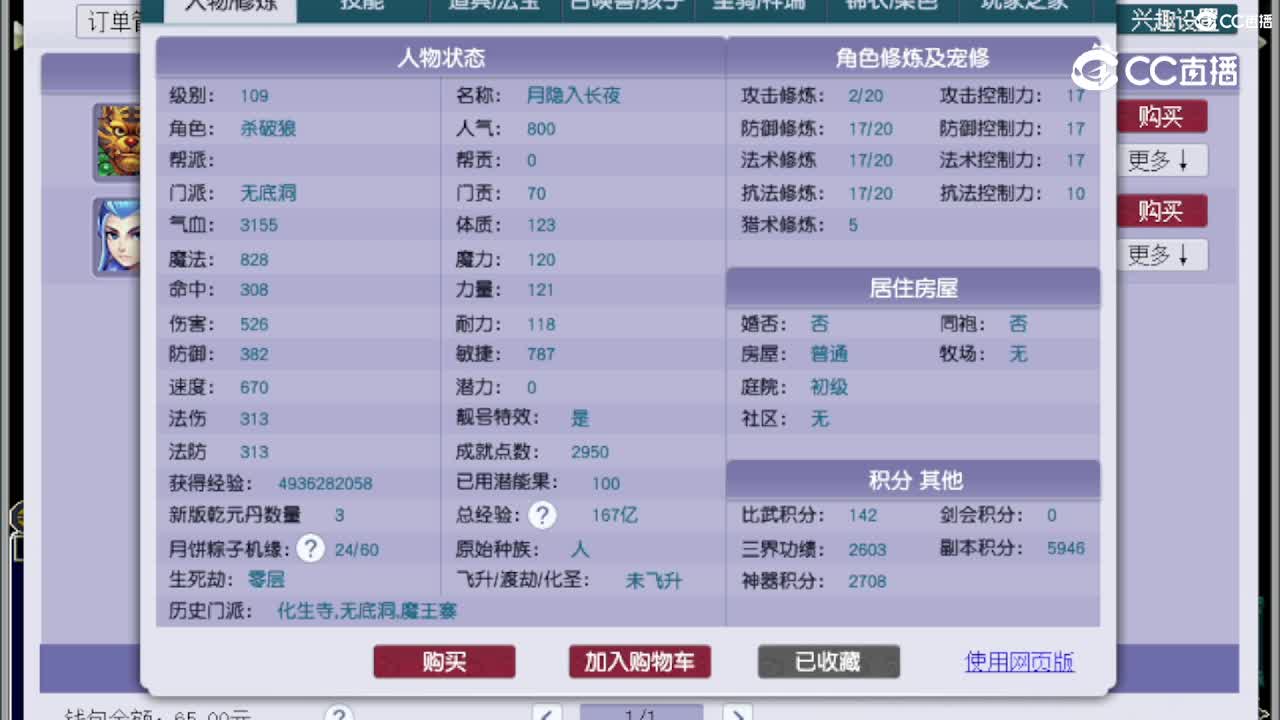Open the 锦衣/染色 tab
1280x720 pixels.
pos(894,6)
